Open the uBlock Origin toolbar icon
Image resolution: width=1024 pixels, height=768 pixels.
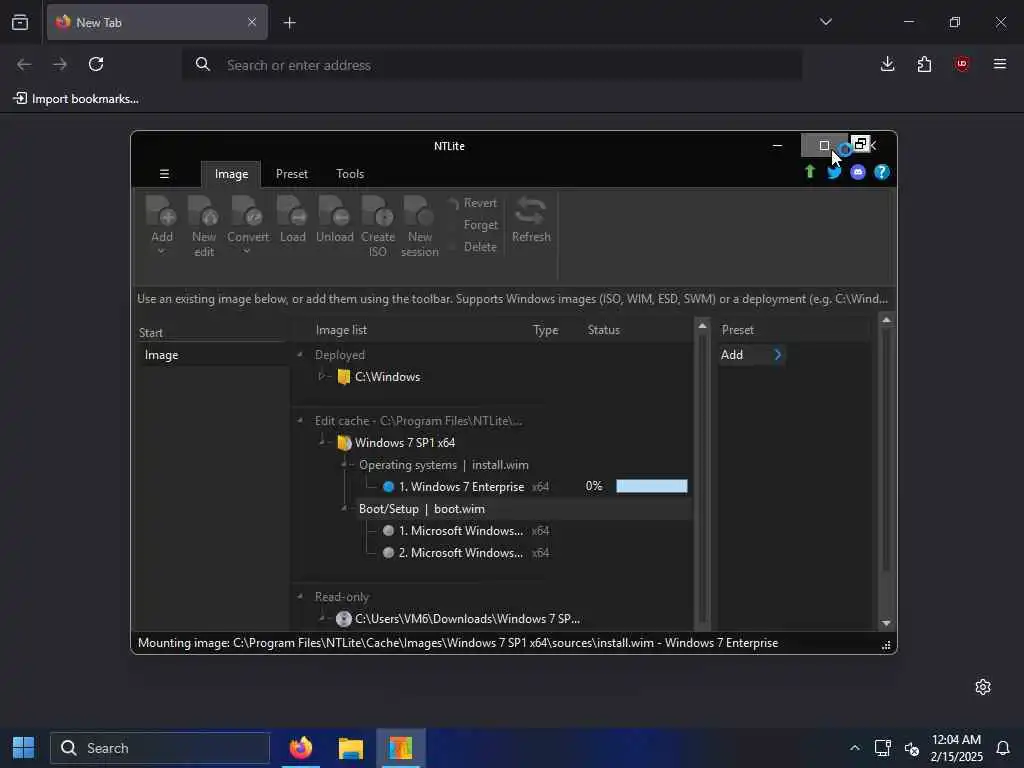pyautogui.click(x=962, y=64)
